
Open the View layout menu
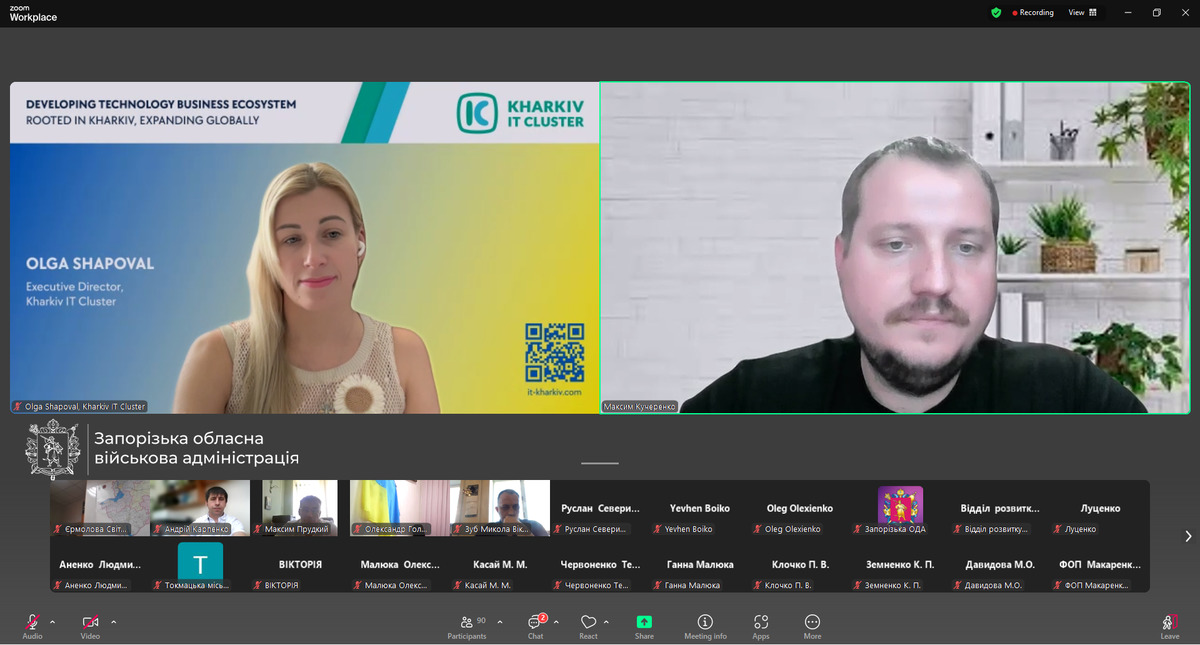tap(1082, 13)
